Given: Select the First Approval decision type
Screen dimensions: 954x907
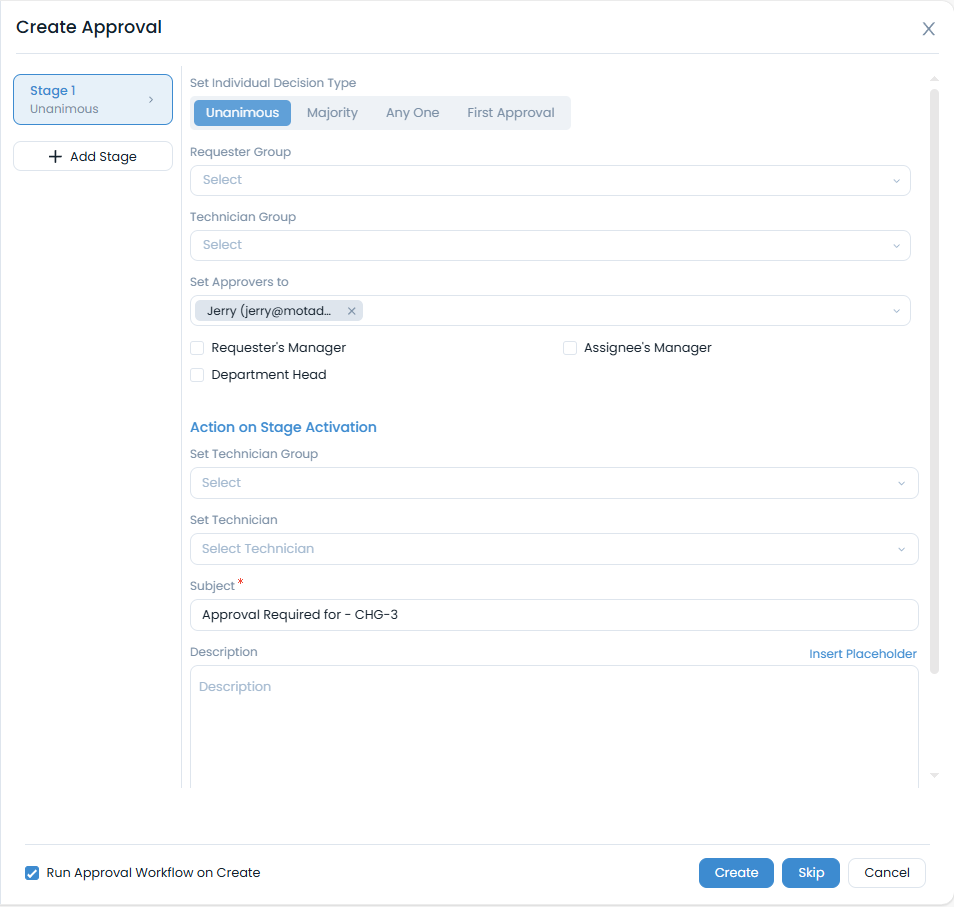Looking at the screenshot, I should coord(510,112).
